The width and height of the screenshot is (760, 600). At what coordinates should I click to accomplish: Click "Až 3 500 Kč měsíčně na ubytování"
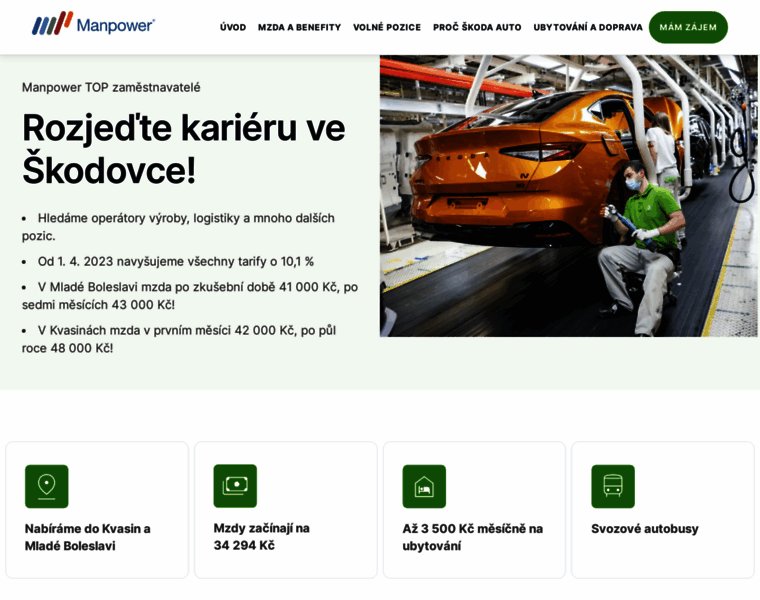473,537
